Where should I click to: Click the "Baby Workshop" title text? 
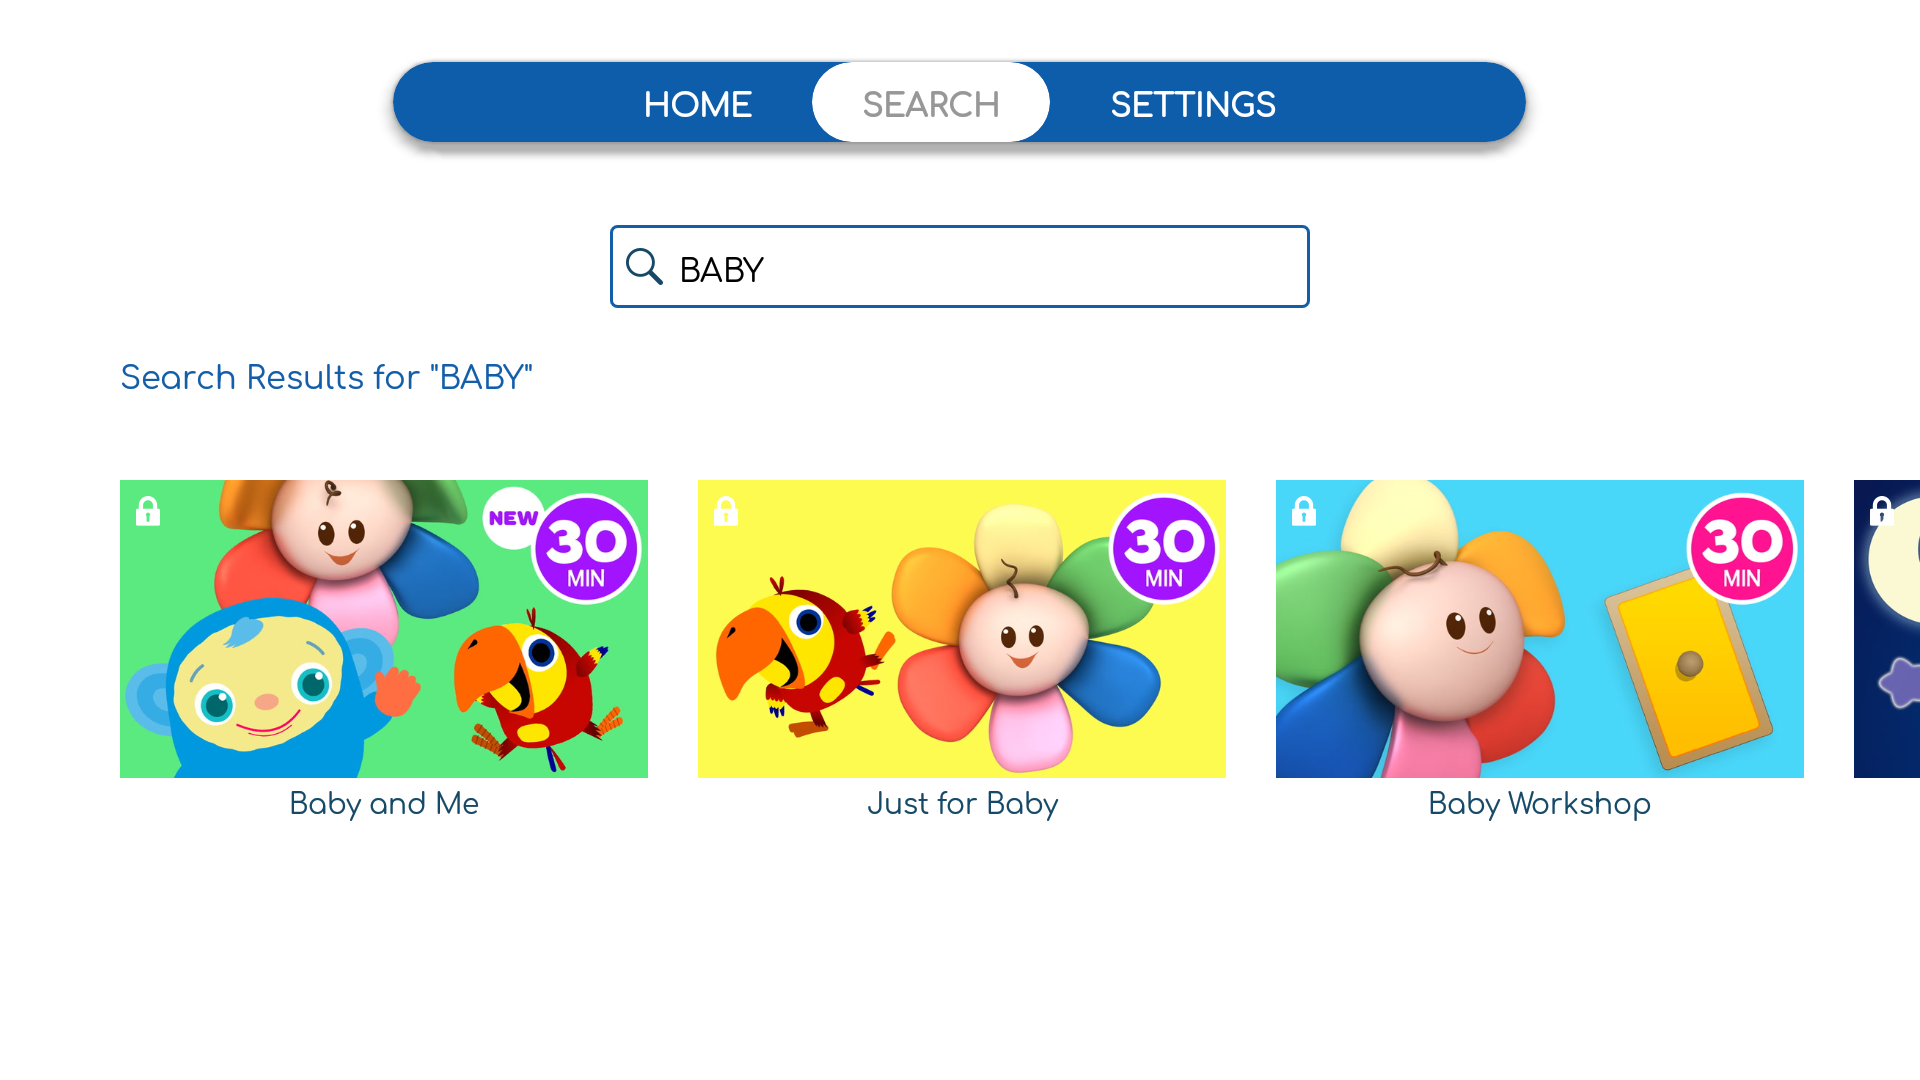tap(1538, 803)
